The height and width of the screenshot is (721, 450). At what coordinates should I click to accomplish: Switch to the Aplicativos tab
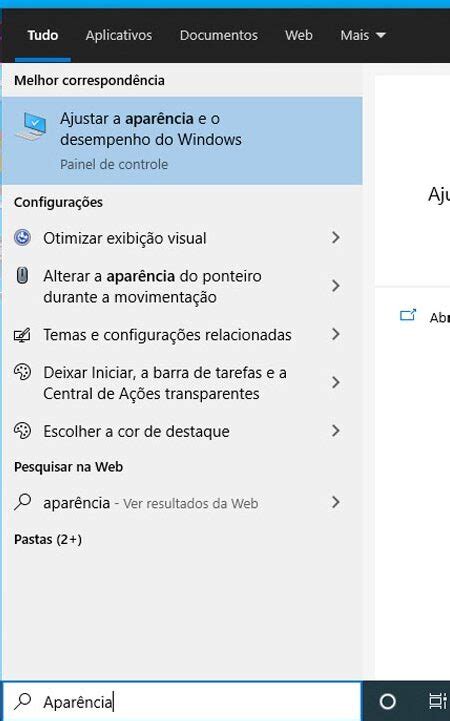pos(119,35)
